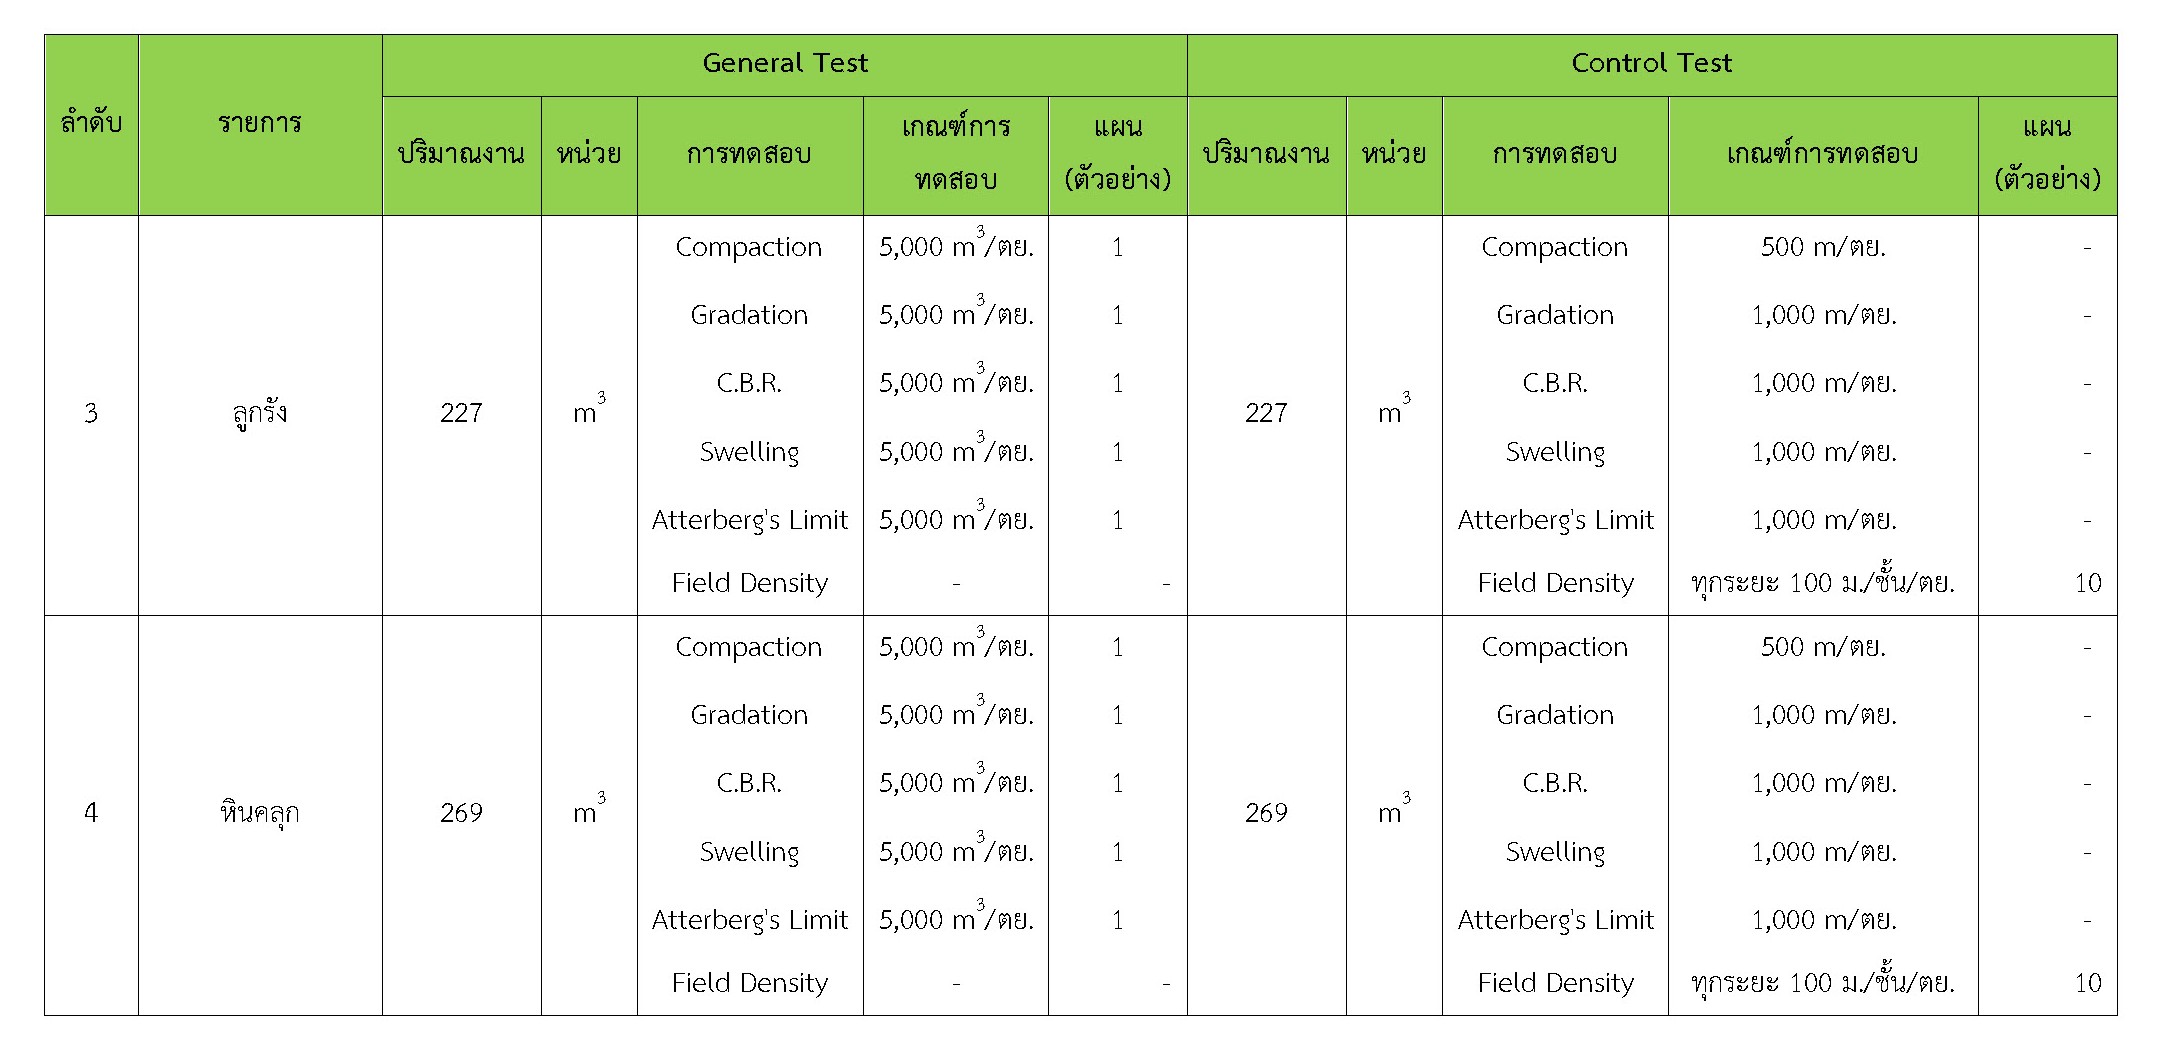Select Control Test Field Density for หินคลุก

click(x=1555, y=983)
